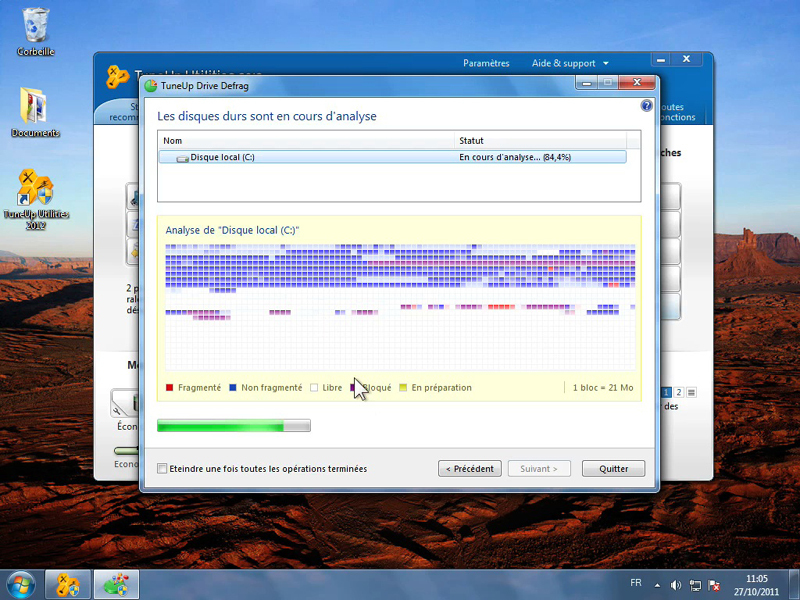
Task: Click the TuneUp Drive Defrag title icon
Action: click(151, 86)
